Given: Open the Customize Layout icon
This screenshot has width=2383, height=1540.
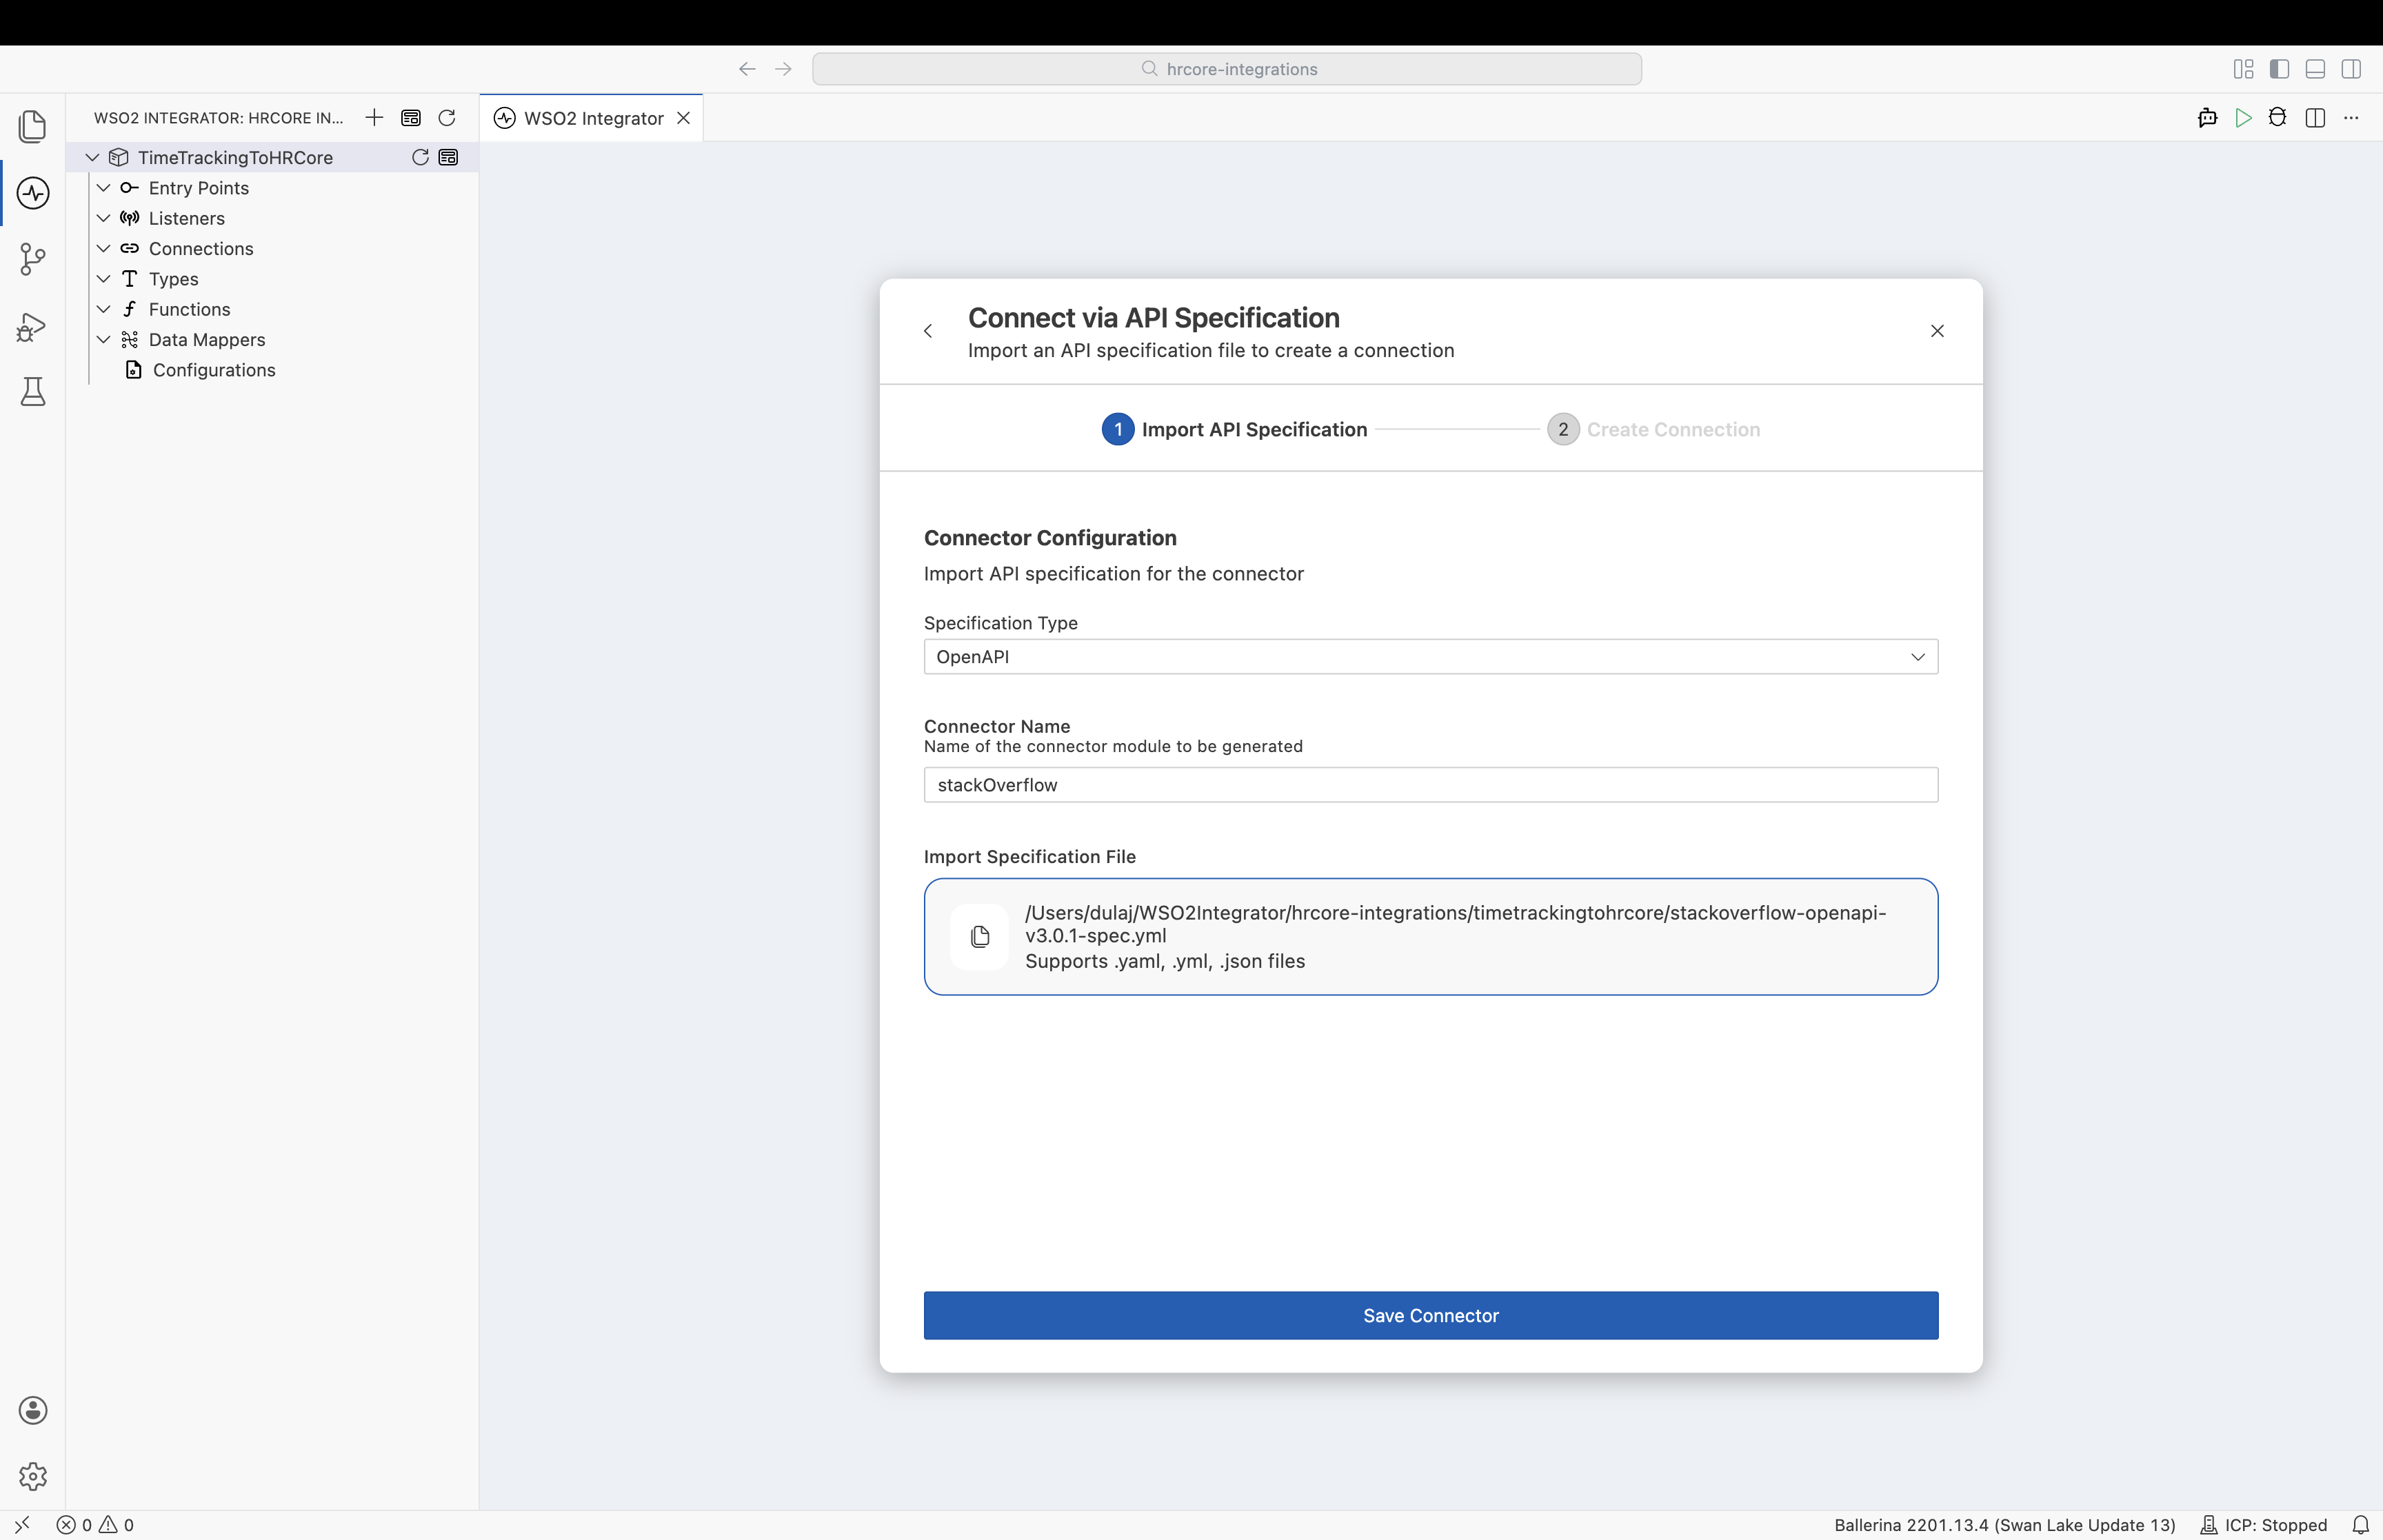Looking at the screenshot, I should 2243,69.
